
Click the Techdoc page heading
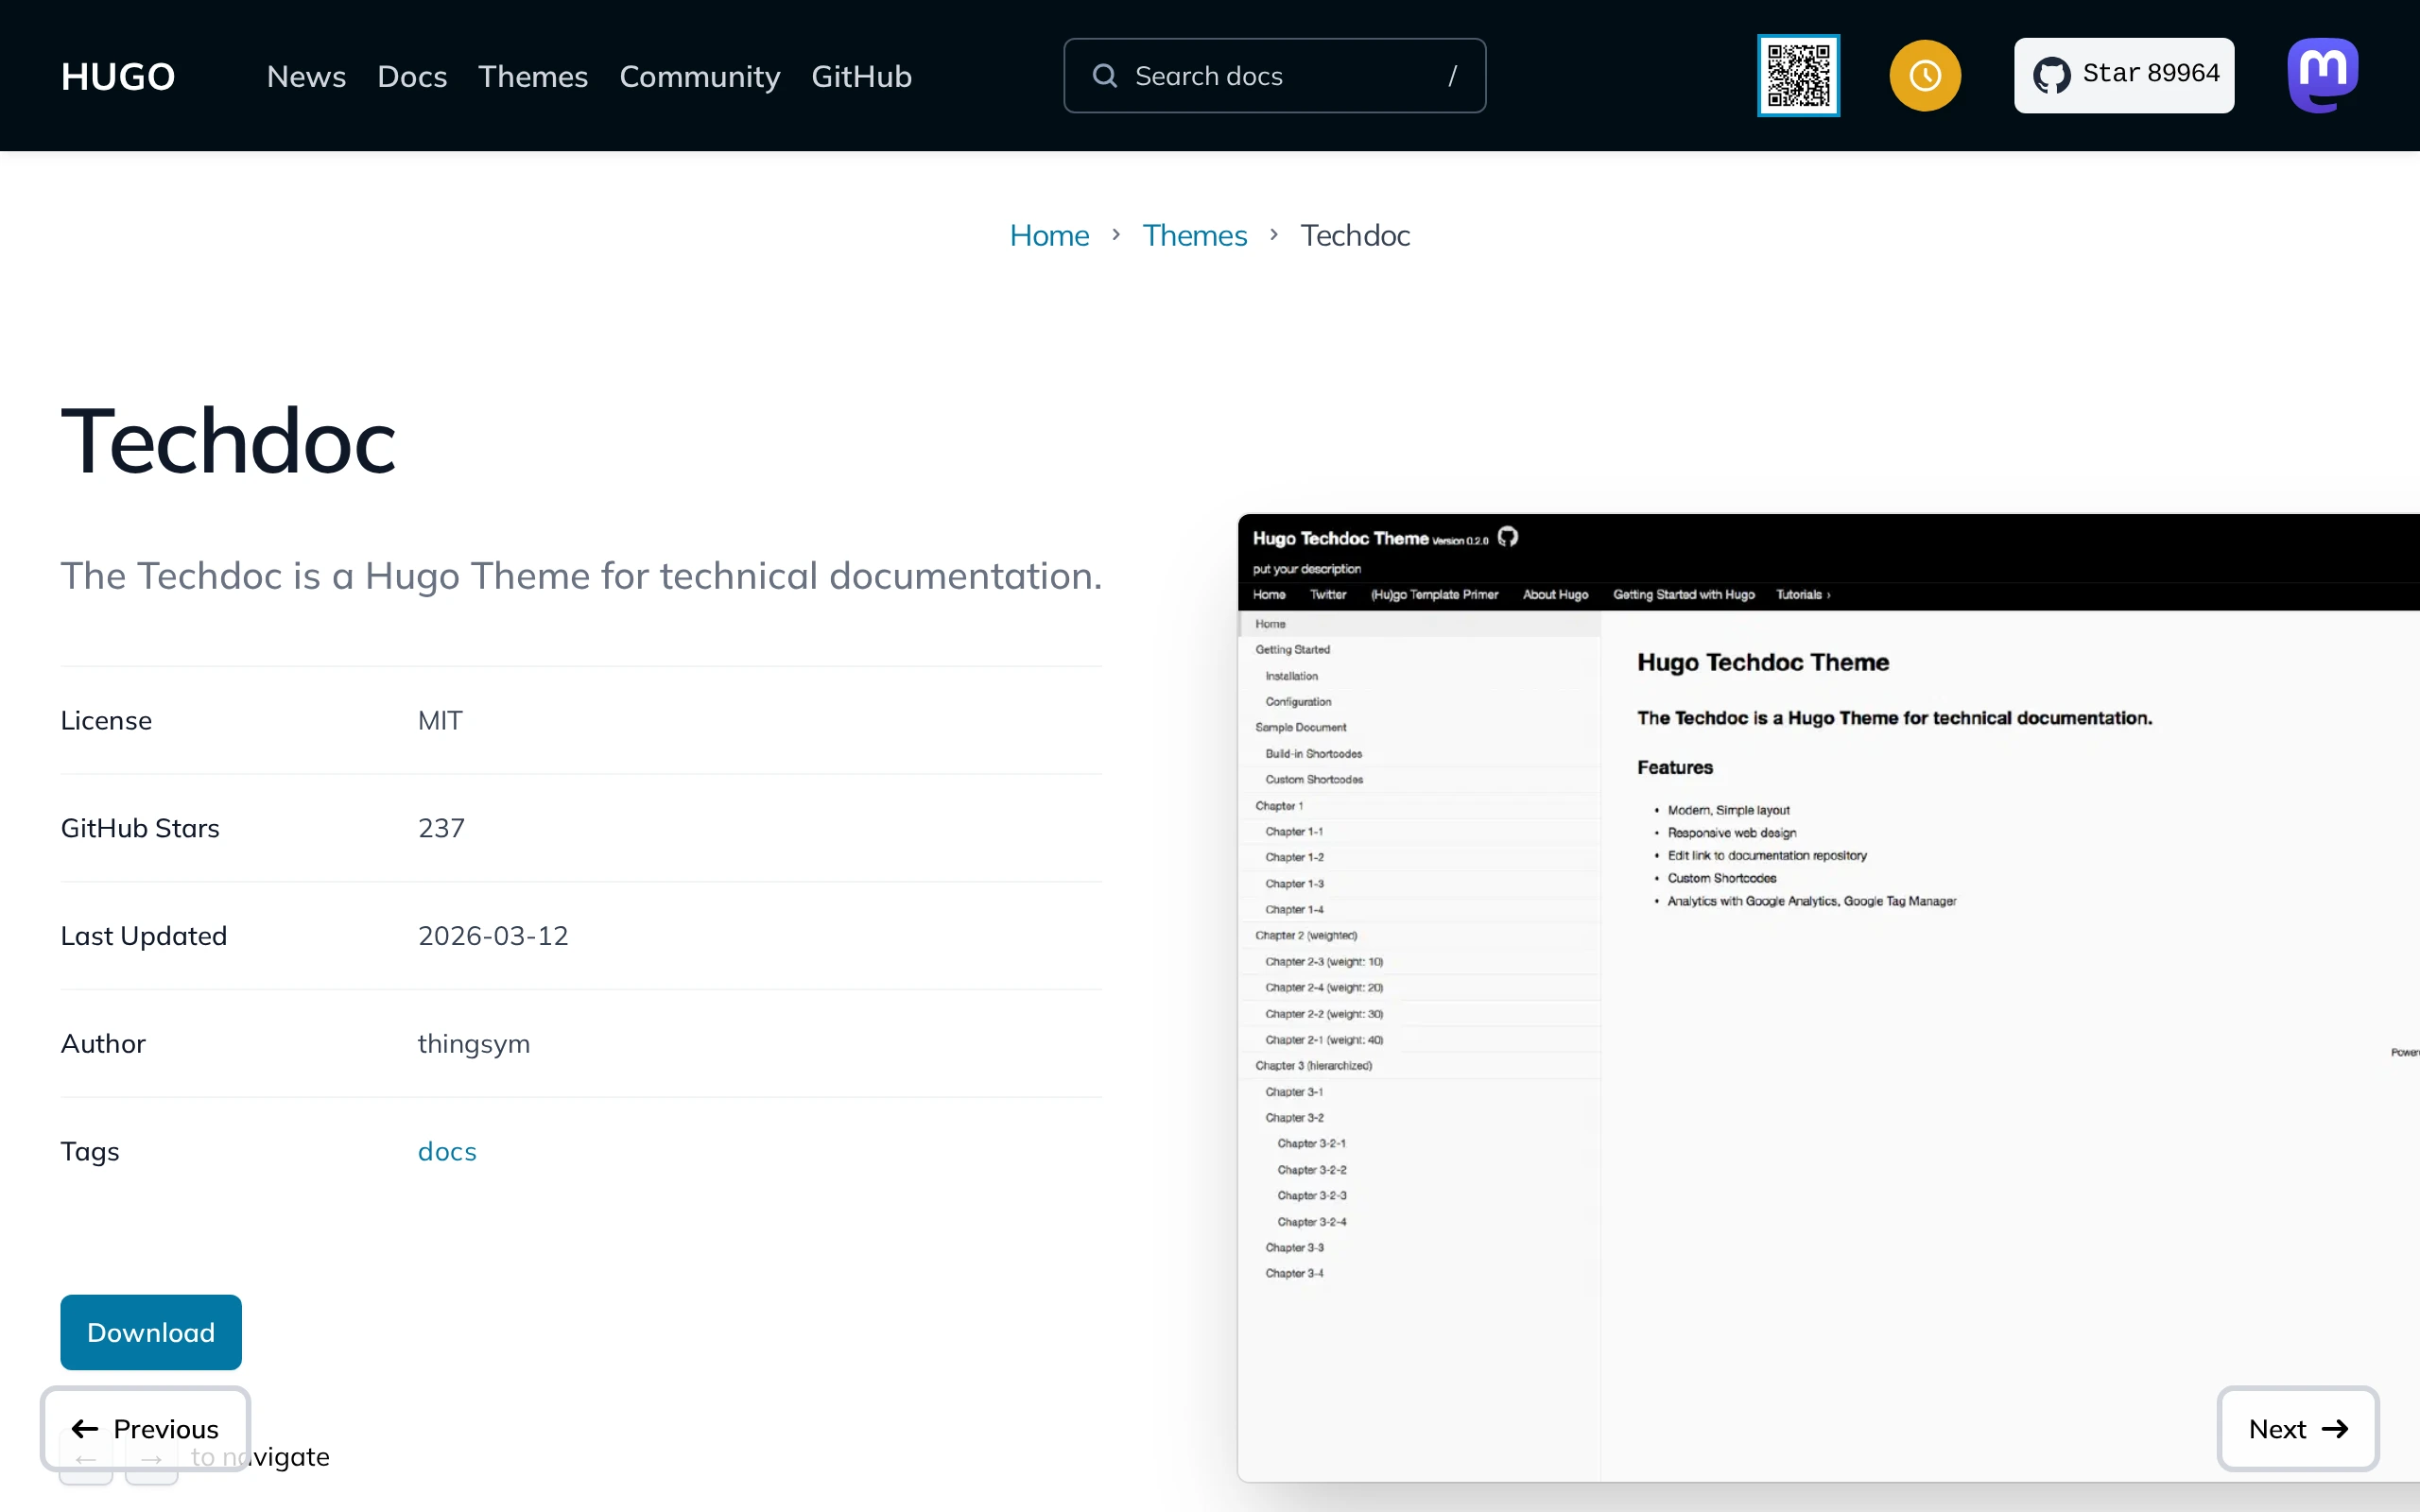tap(228, 441)
